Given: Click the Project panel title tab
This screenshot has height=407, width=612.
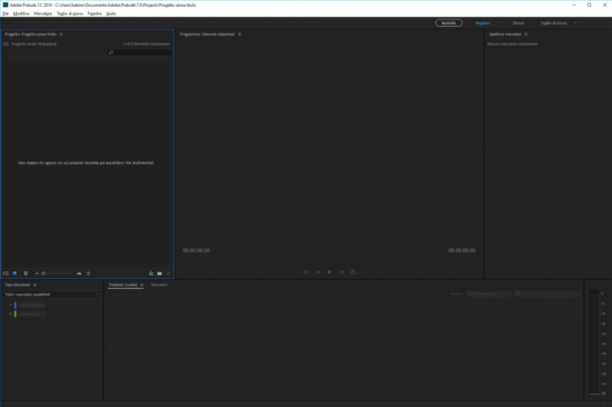Looking at the screenshot, I should (30, 34).
